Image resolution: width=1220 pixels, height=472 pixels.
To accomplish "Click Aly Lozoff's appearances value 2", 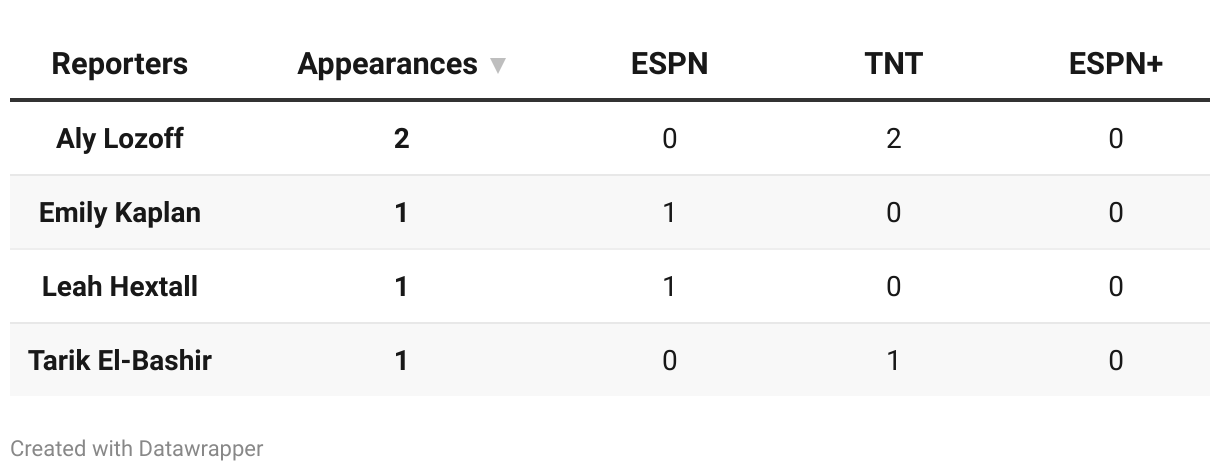I will point(401,138).
